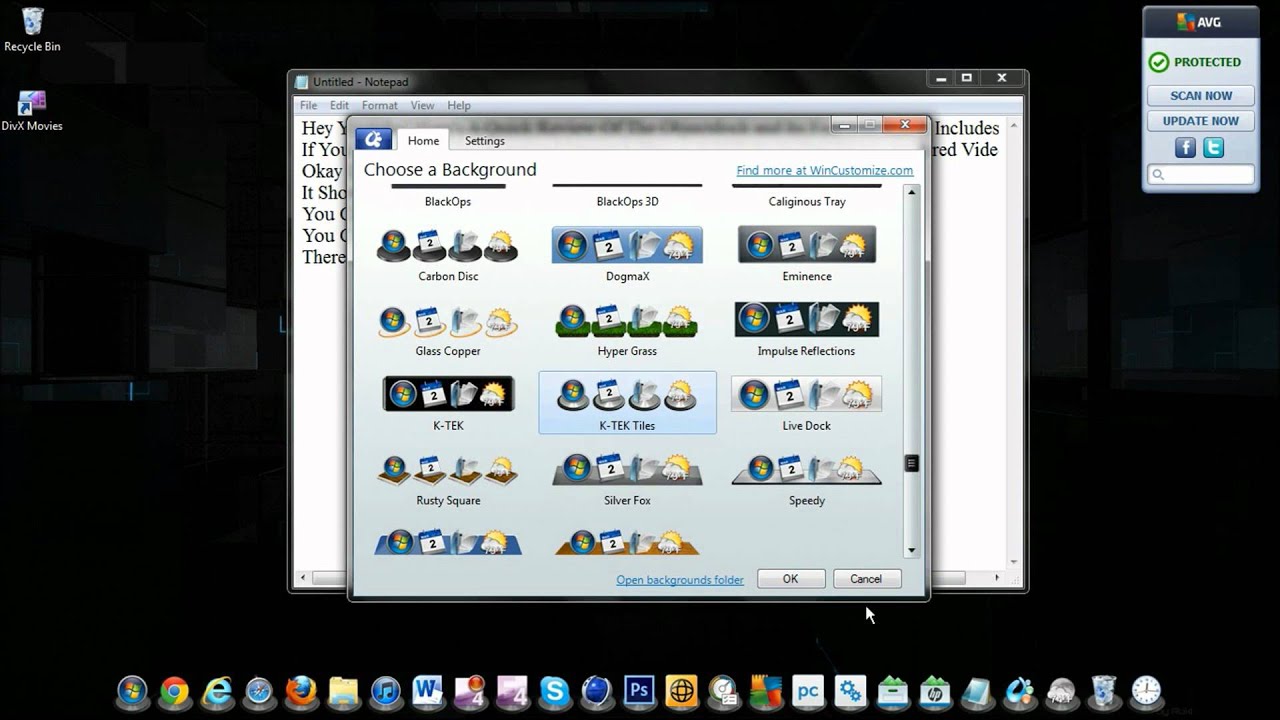The width and height of the screenshot is (1280, 720).
Task: Select the BlackOps 3D label
Action: pos(627,201)
